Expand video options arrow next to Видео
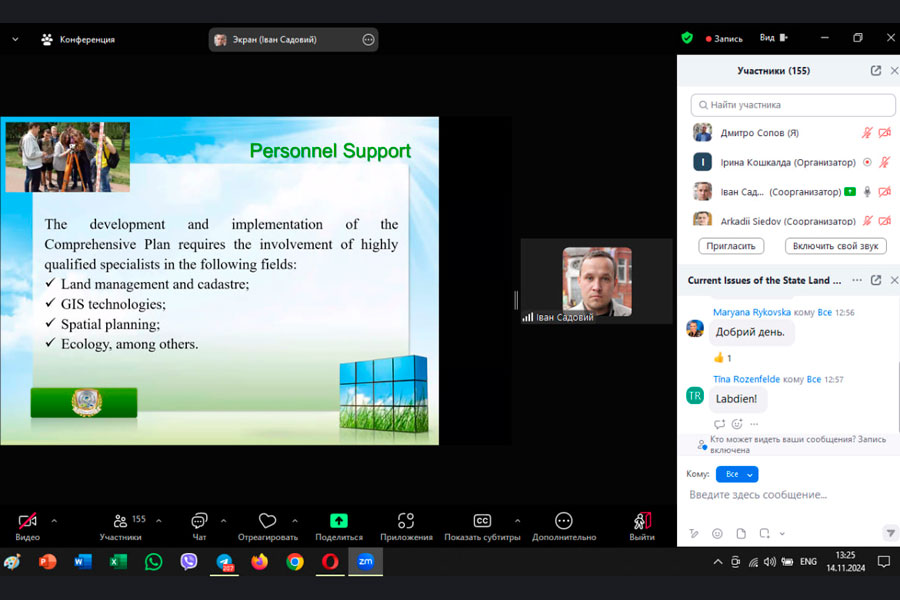The image size is (900, 600). [54, 521]
